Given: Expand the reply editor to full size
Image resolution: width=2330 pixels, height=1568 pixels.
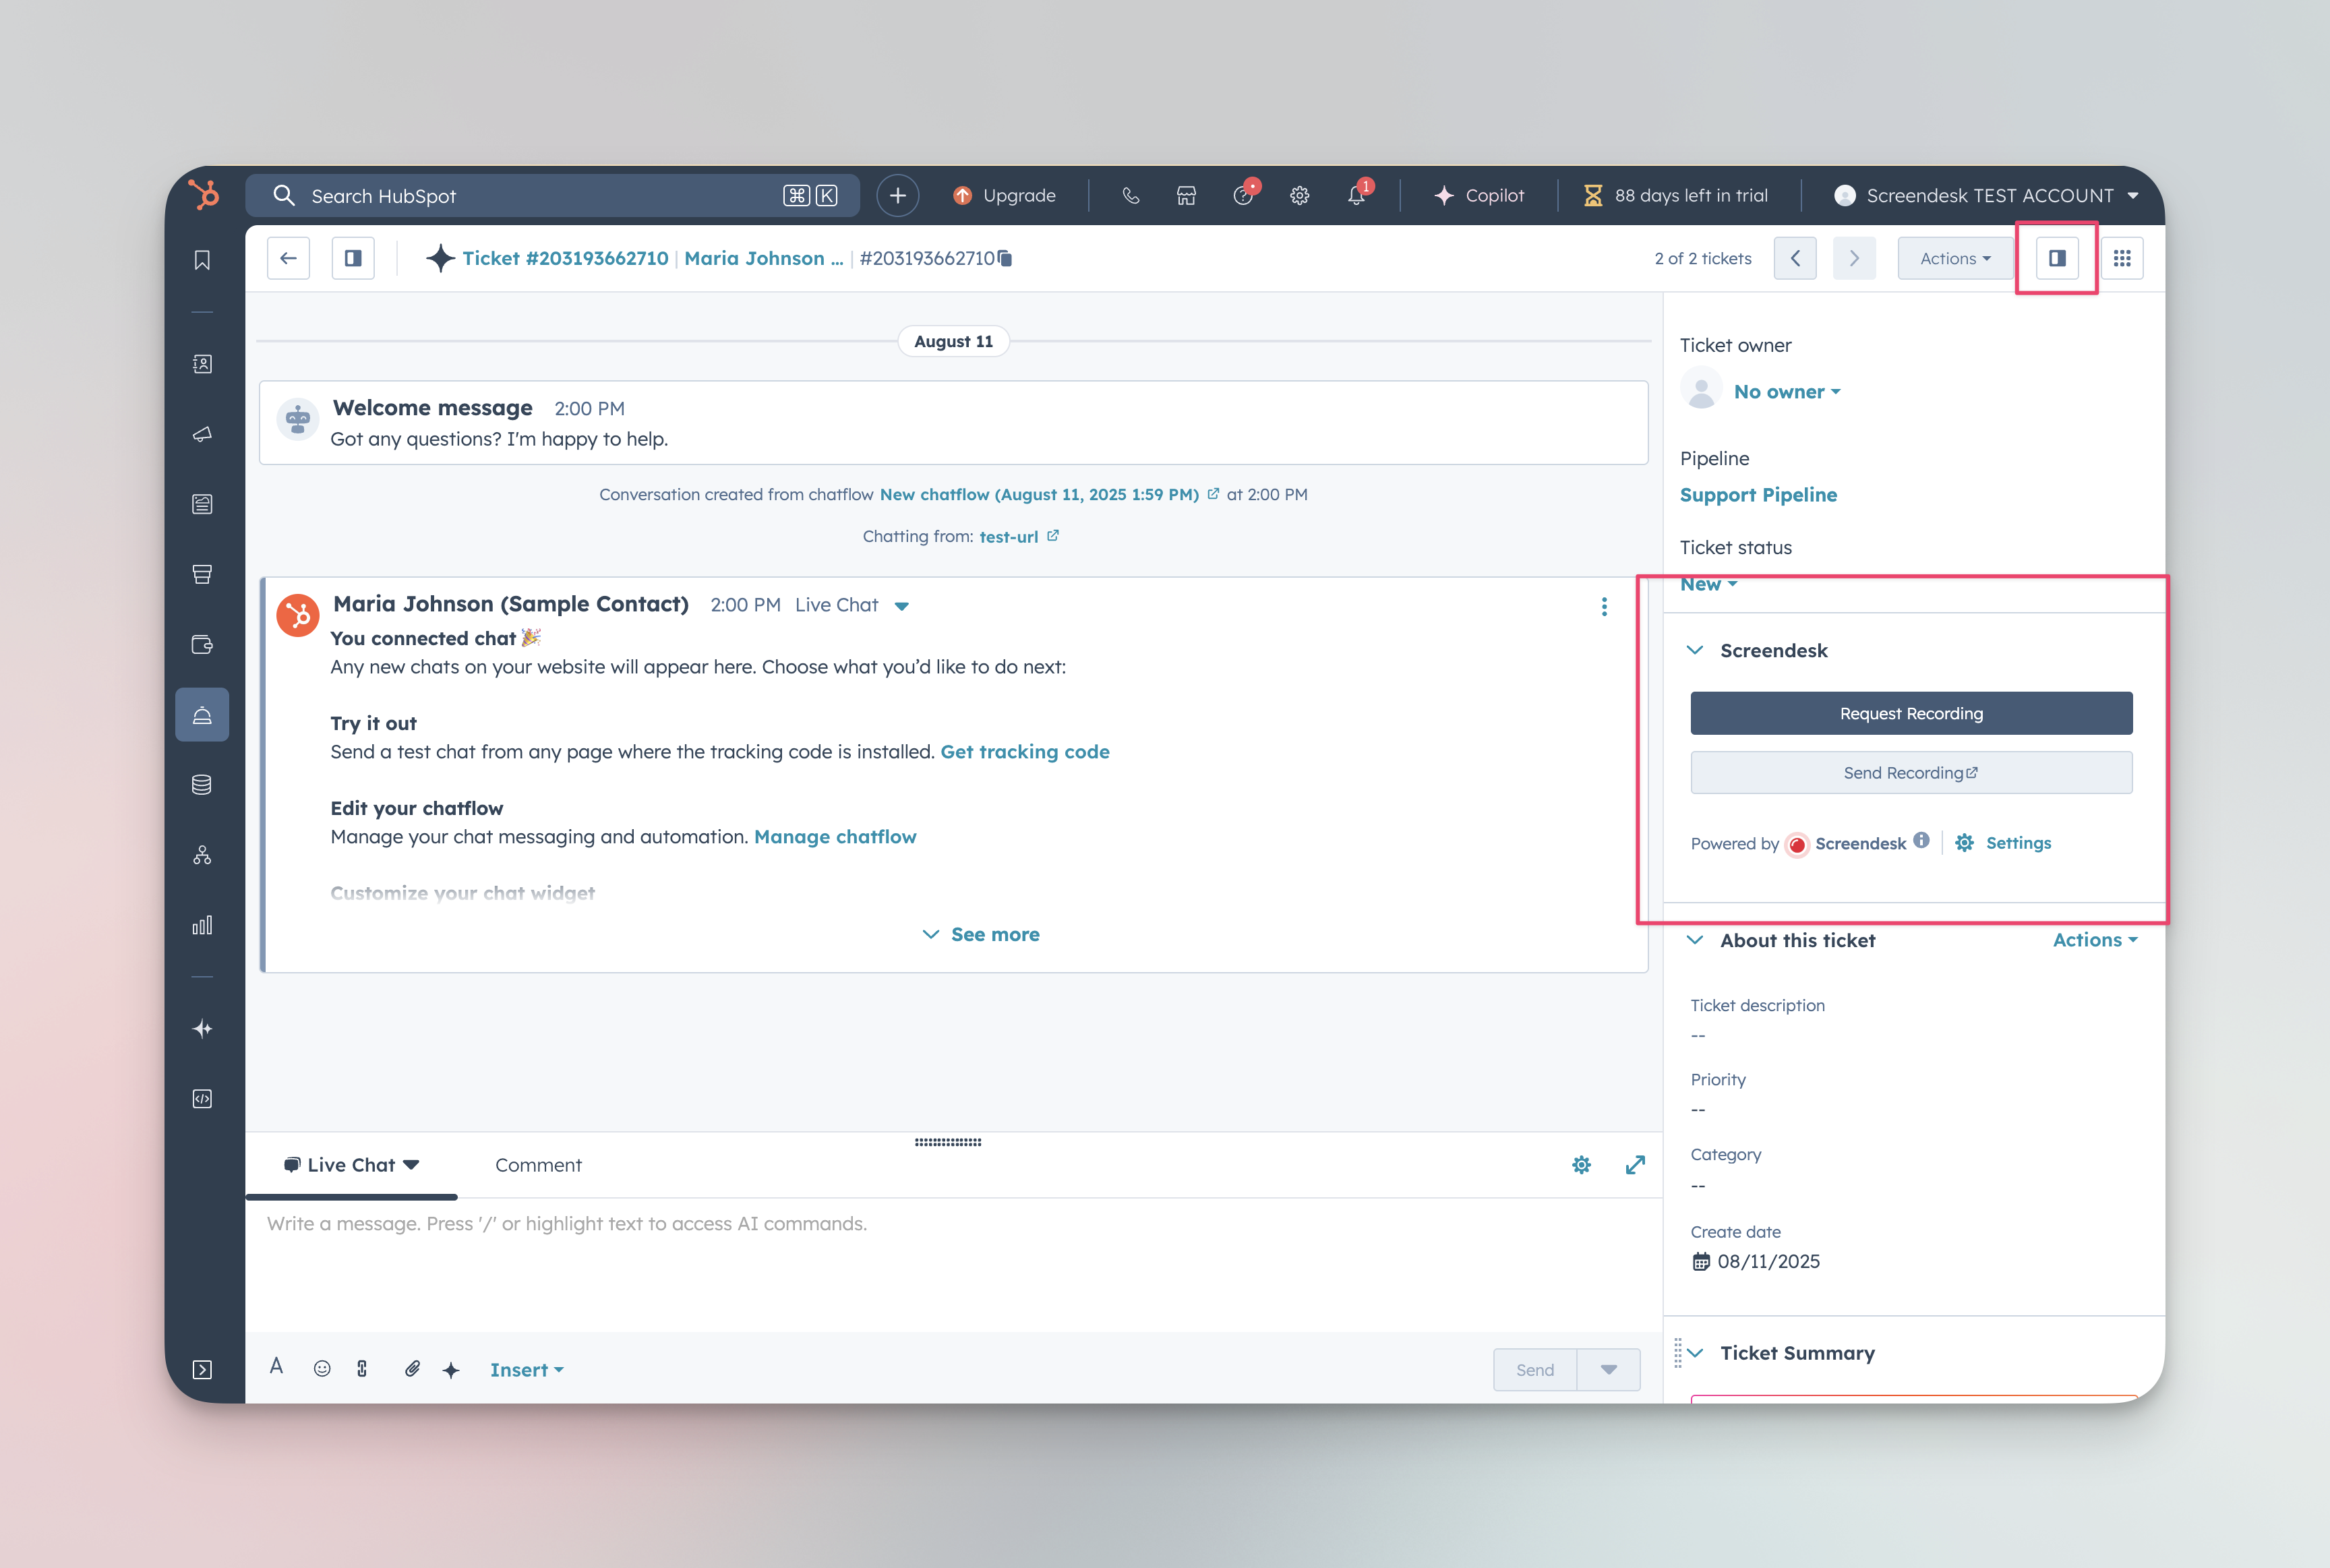Looking at the screenshot, I should pos(1634,1165).
